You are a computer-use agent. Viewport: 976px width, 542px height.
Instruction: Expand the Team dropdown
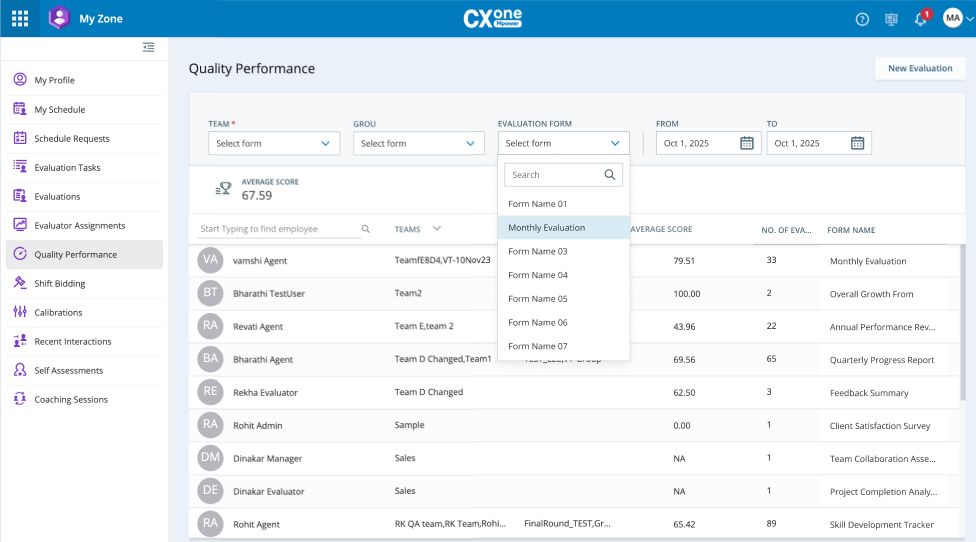(x=274, y=143)
